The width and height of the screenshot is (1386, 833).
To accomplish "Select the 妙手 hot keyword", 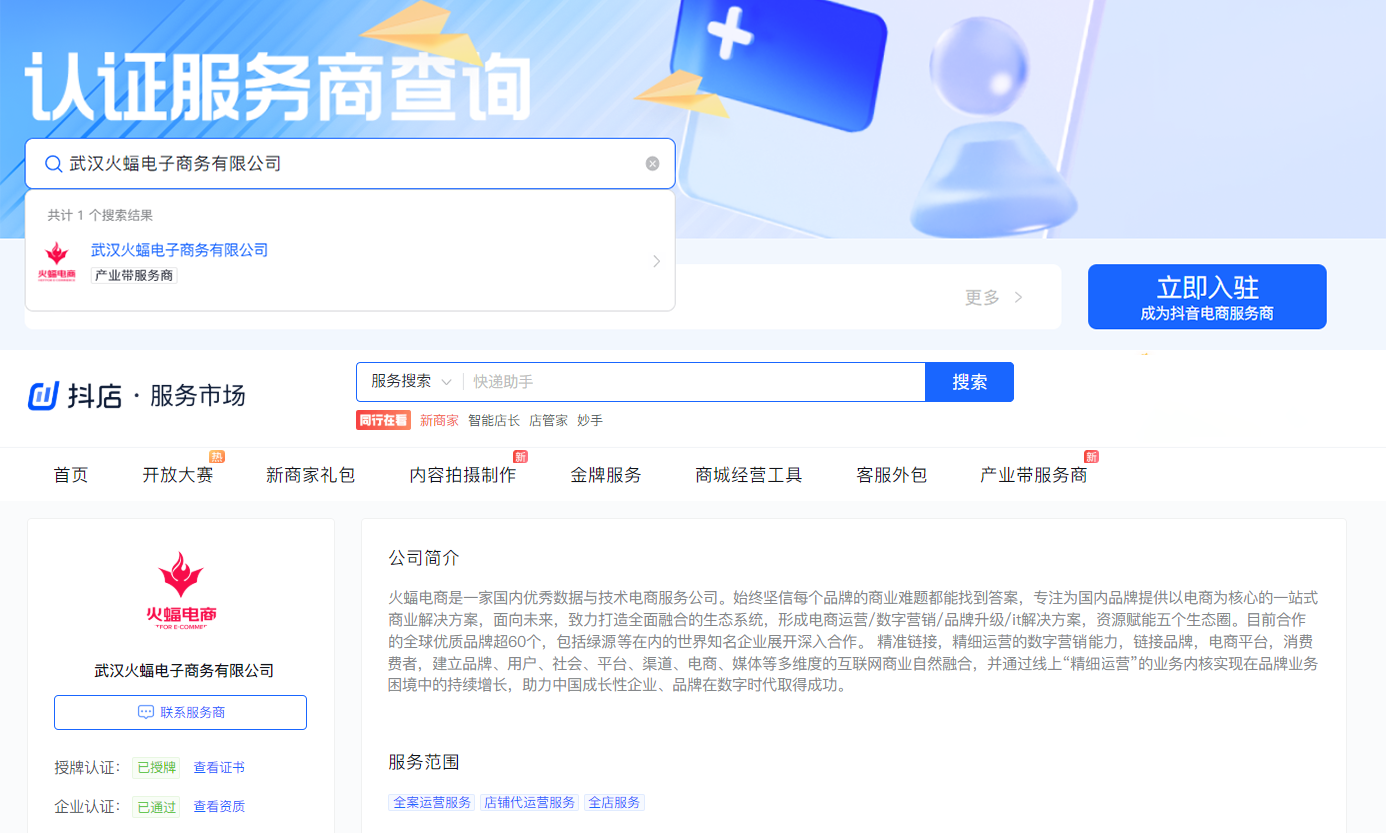I will (x=590, y=421).
